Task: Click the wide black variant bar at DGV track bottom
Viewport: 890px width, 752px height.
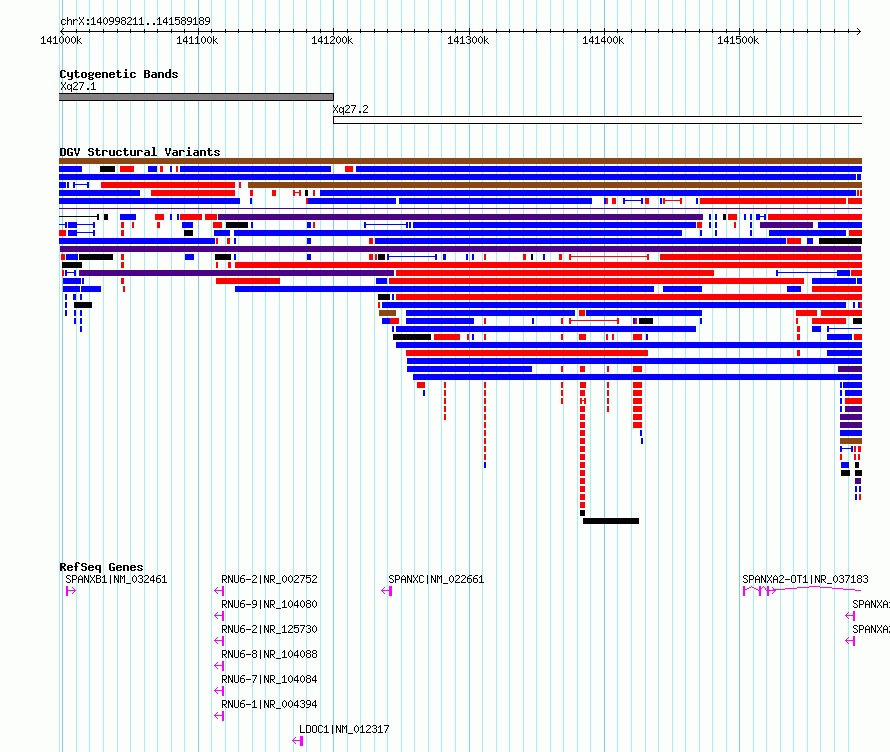Action: [x=611, y=521]
